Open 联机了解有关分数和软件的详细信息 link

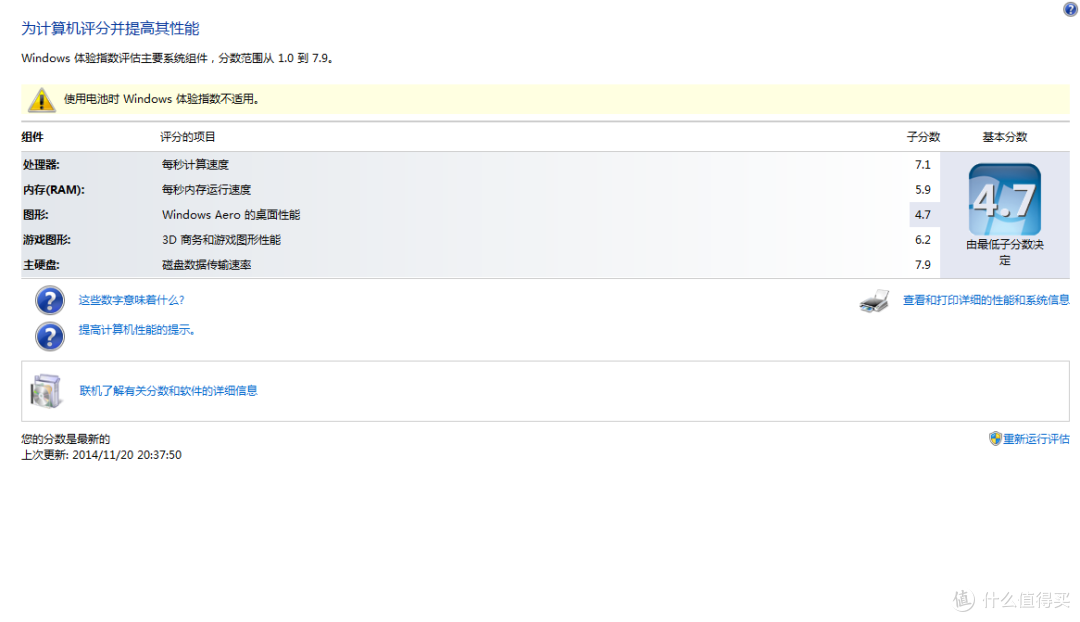click(168, 391)
